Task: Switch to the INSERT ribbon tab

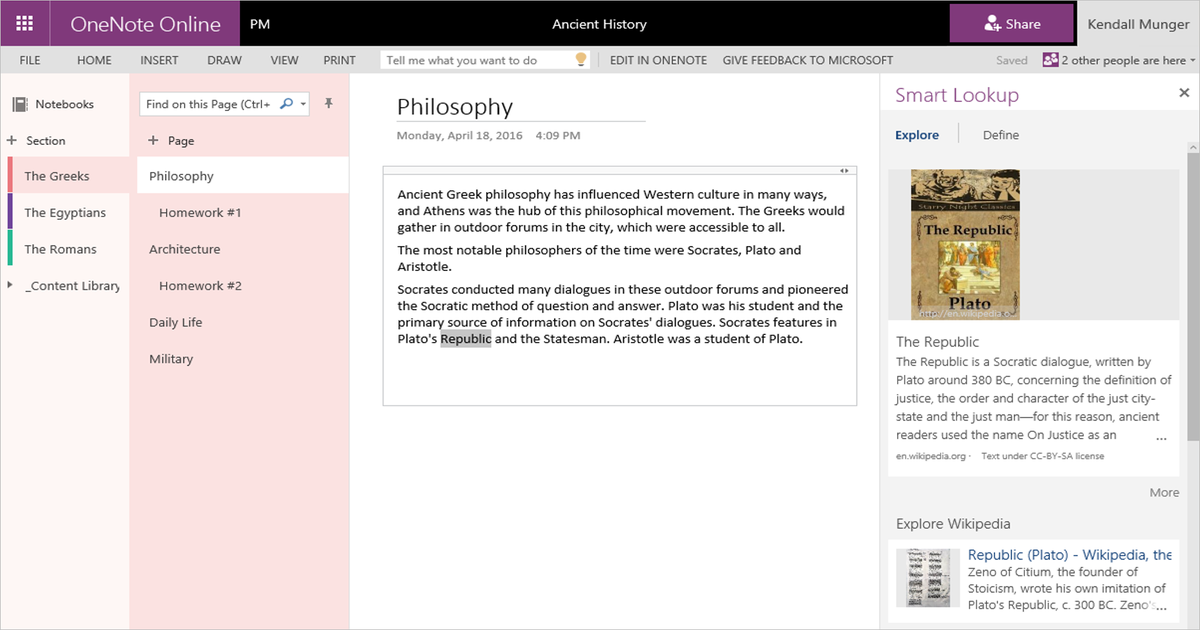Action: click(x=159, y=59)
